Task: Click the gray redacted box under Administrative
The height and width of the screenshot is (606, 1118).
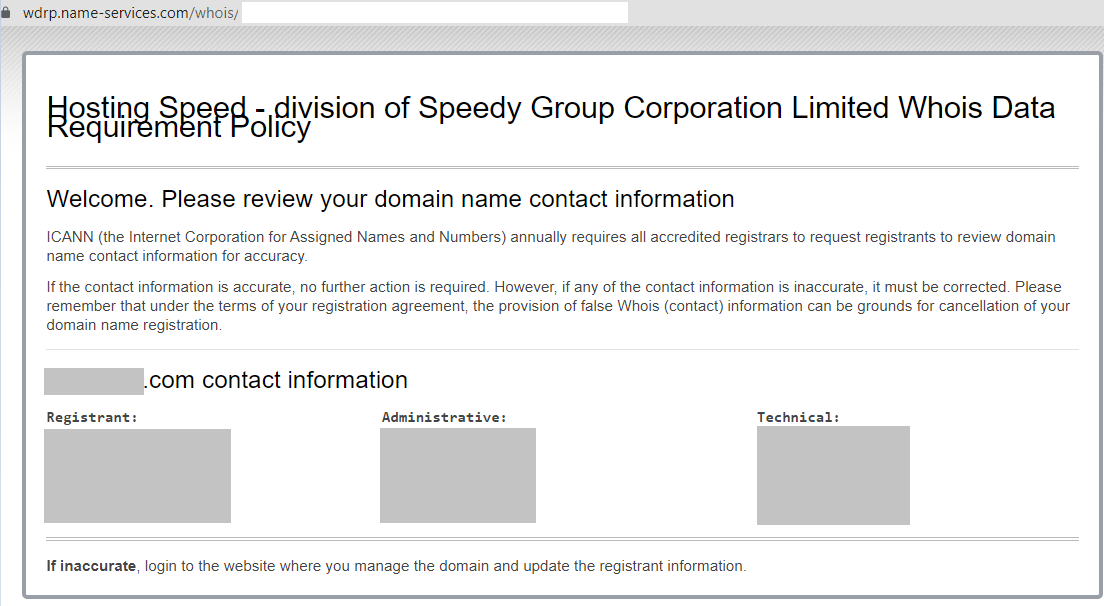Action: 457,475
